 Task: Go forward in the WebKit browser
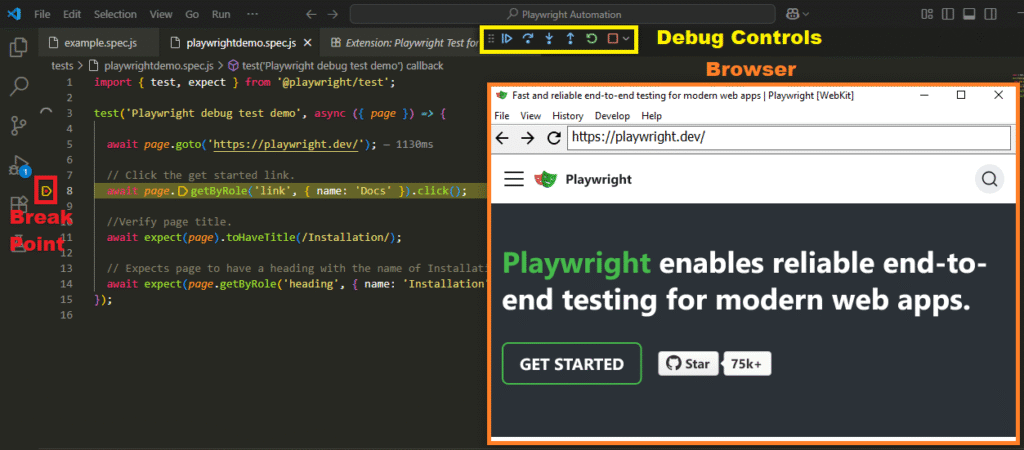[528, 138]
